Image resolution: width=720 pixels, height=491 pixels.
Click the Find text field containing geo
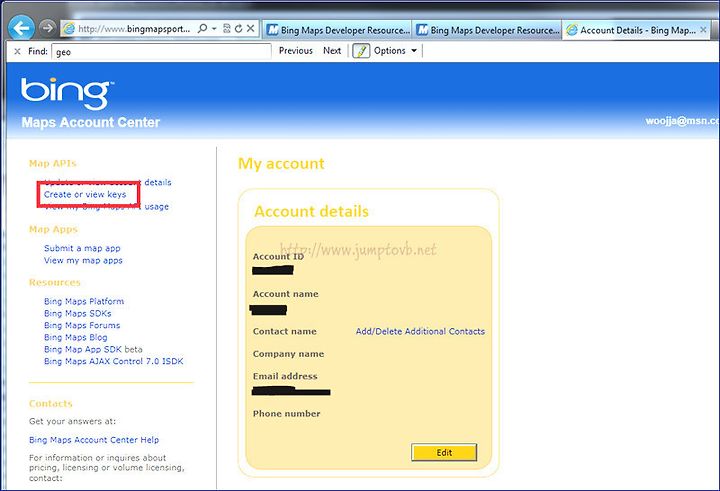pos(161,51)
